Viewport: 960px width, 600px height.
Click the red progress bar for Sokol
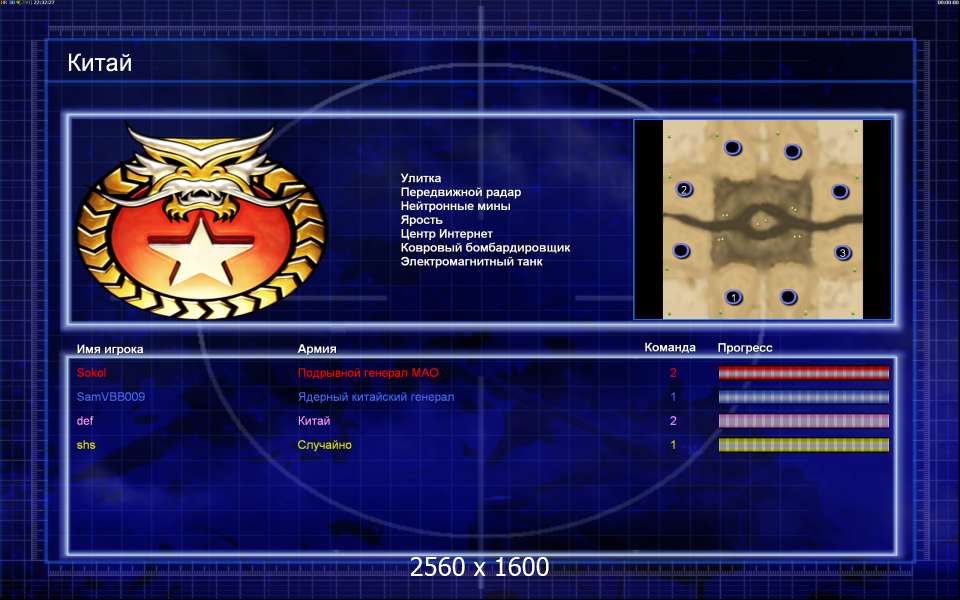(x=803, y=373)
